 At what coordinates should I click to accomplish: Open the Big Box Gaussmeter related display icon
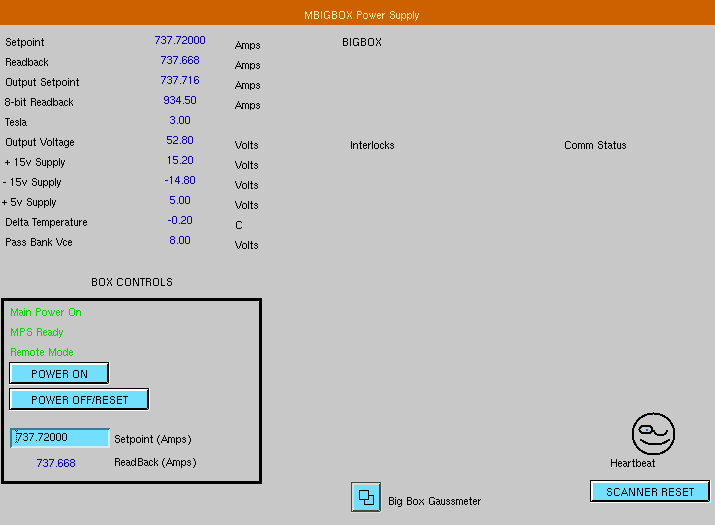[366, 497]
